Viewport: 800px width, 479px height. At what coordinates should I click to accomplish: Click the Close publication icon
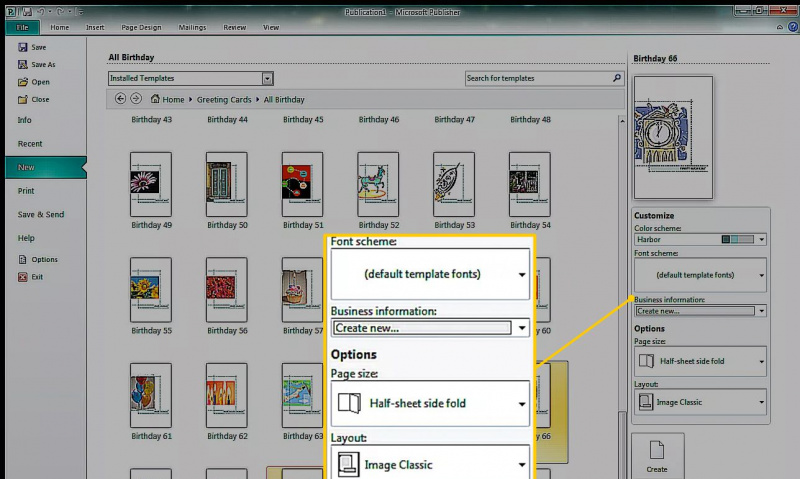coord(22,99)
